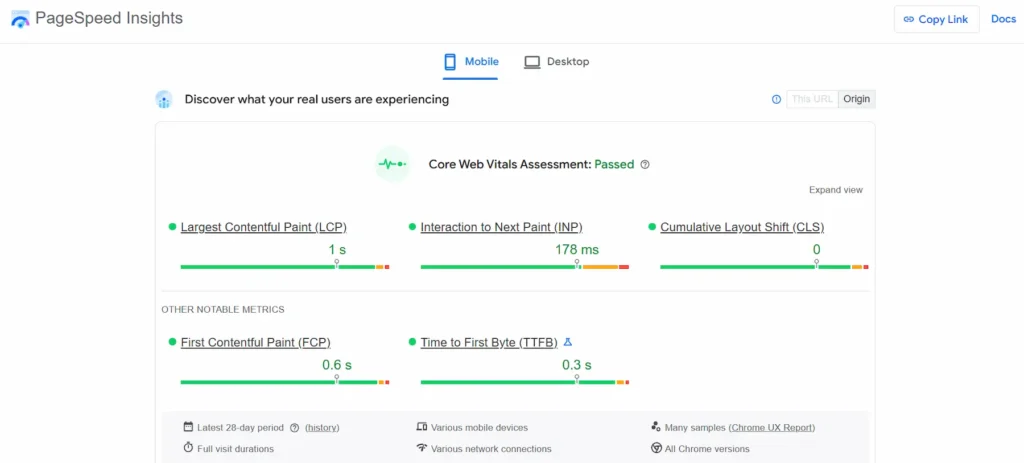
Task: Click the LCP distribution bar
Action: 285,266
